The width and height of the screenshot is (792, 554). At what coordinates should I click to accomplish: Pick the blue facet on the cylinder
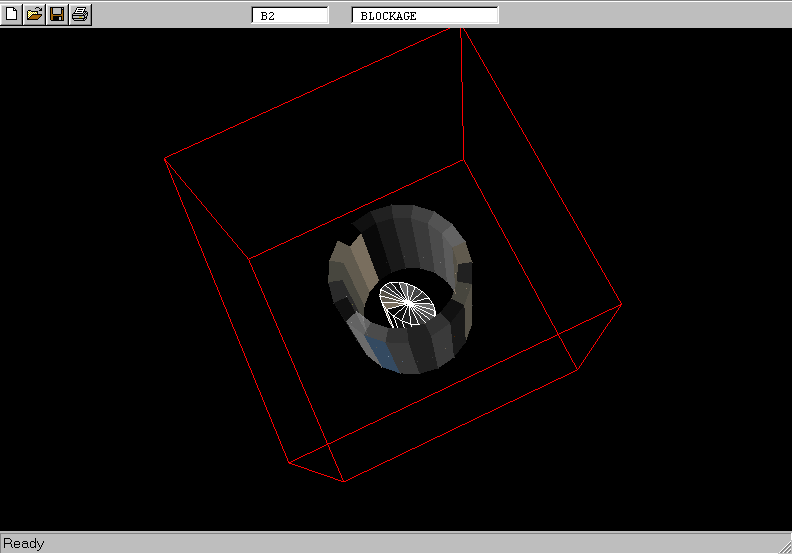[381, 352]
